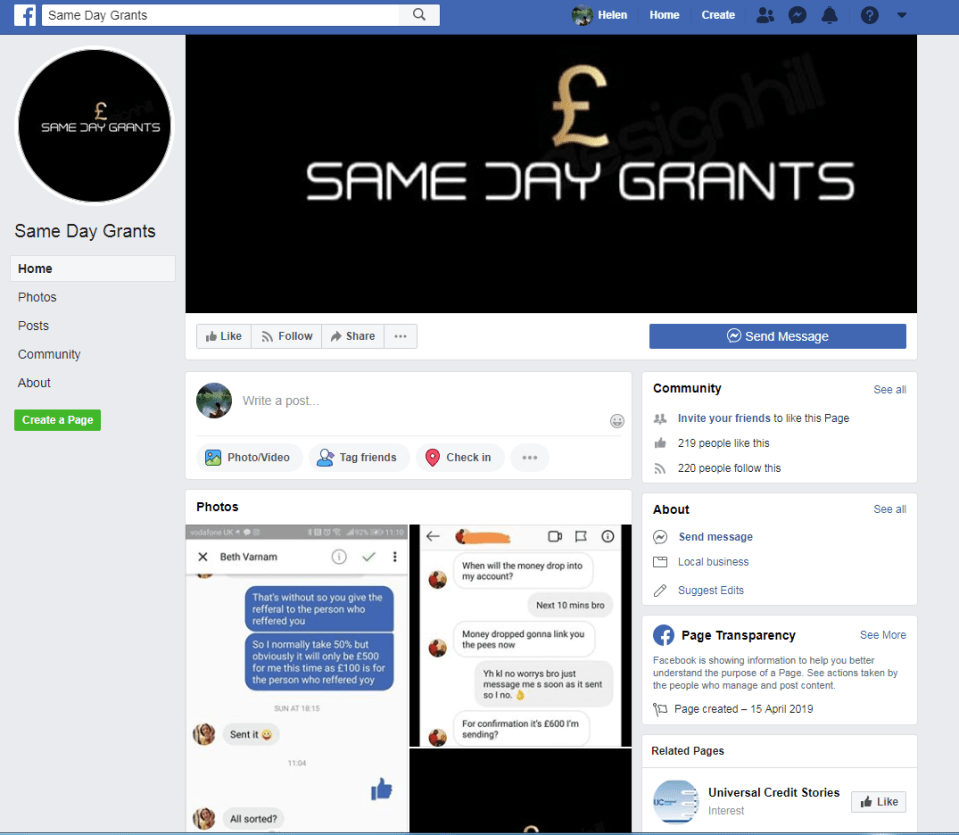This screenshot has width=959, height=835.
Task: Open Helen's profile in top bar
Action: (599, 15)
